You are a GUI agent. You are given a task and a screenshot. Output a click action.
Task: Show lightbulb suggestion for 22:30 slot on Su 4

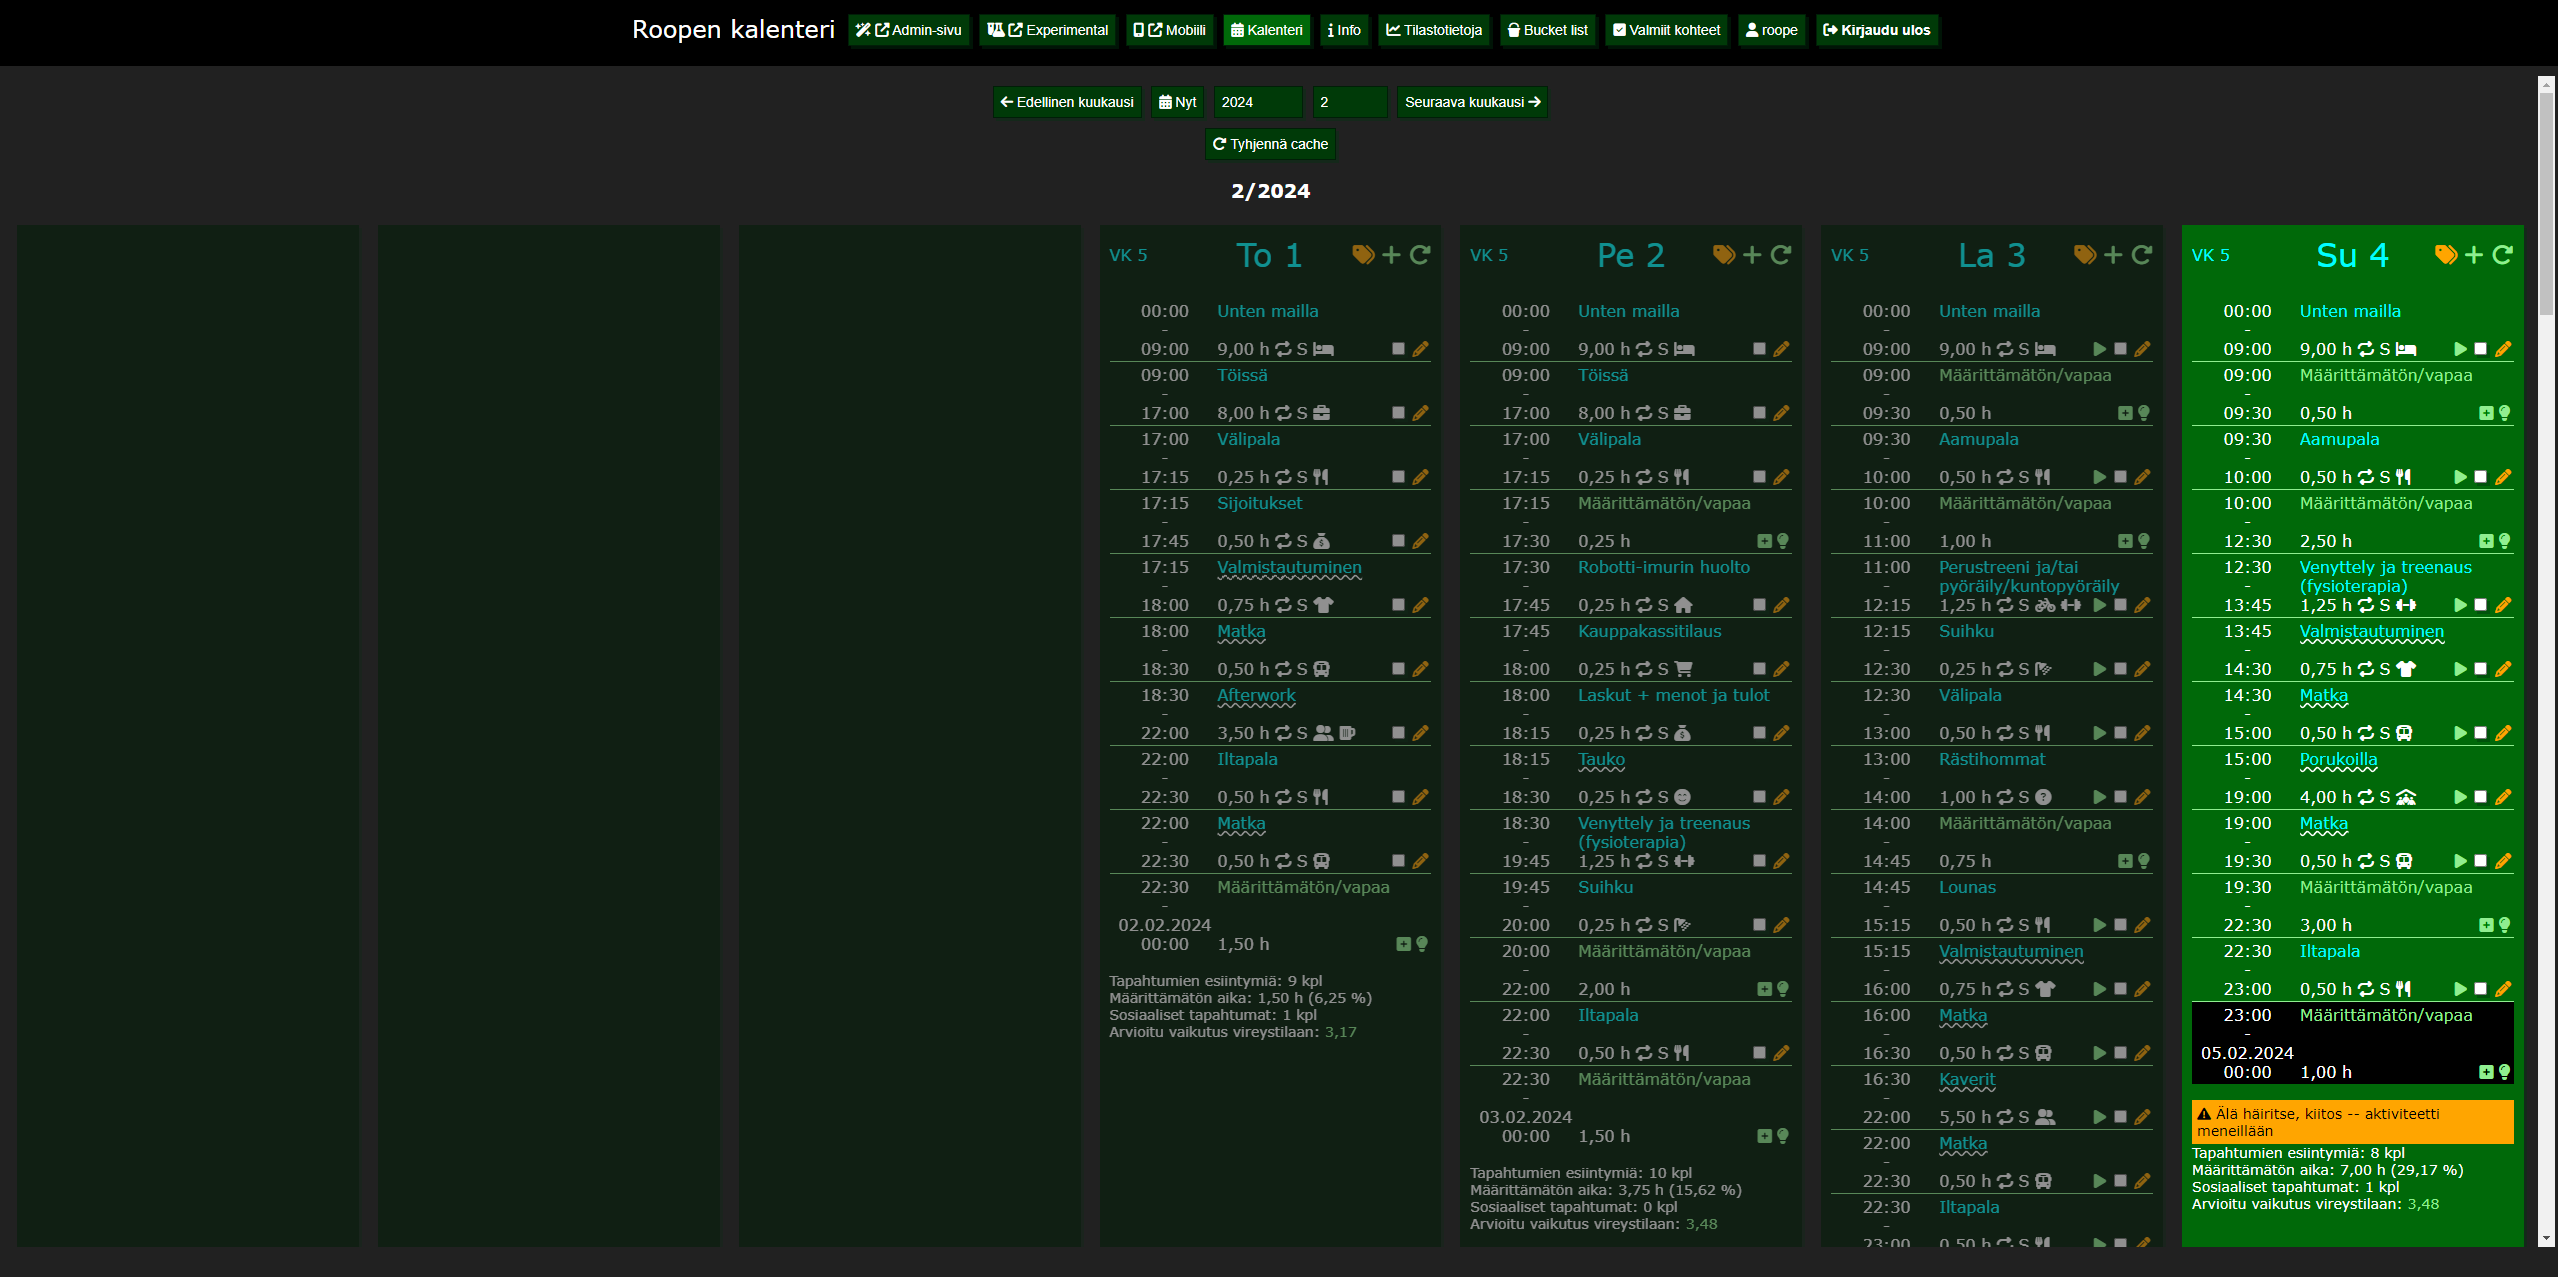(2505, 925)
